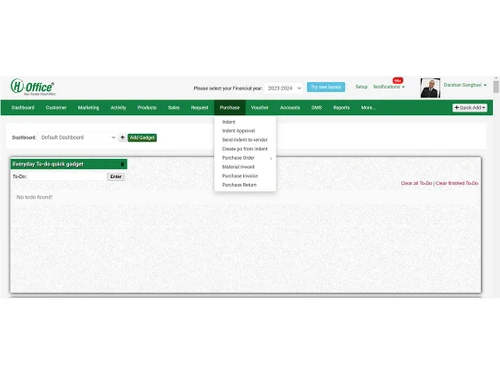The height and width of the screenshot is (375, 500).
Task: Open the Activity menu
Action: pyautogui.click(x=118, y=108)
